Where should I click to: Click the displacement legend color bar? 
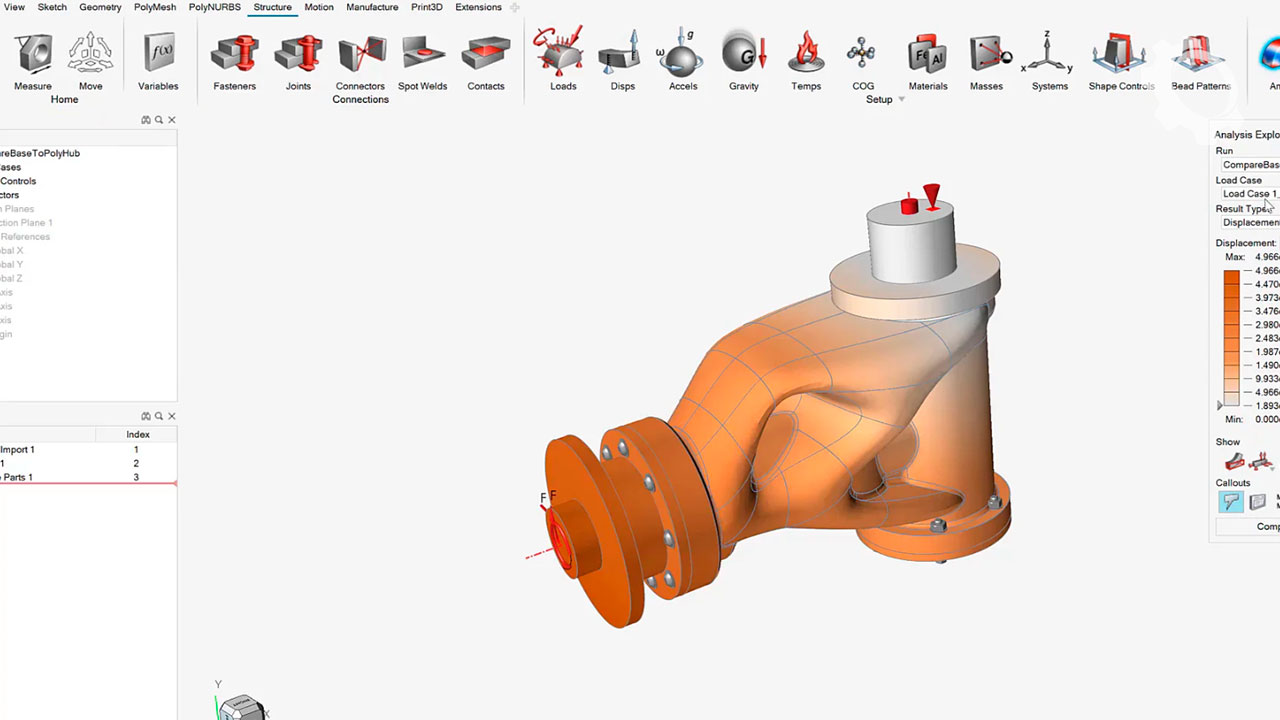coord(1231,337)
